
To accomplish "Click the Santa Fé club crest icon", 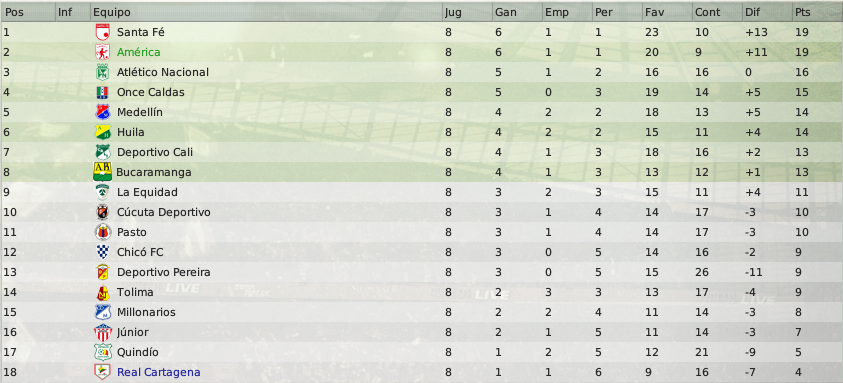I will tap(102, 32).
